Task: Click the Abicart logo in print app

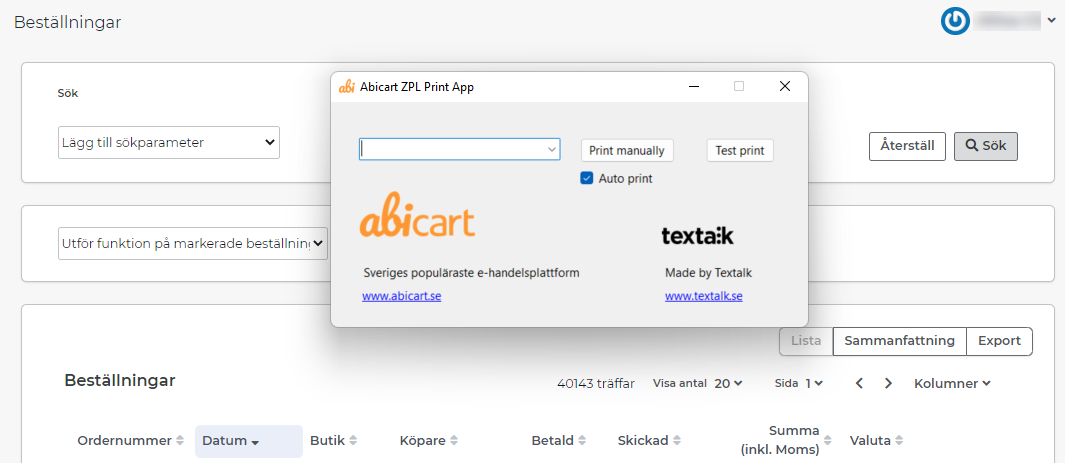Action: (x=417, y=216)
